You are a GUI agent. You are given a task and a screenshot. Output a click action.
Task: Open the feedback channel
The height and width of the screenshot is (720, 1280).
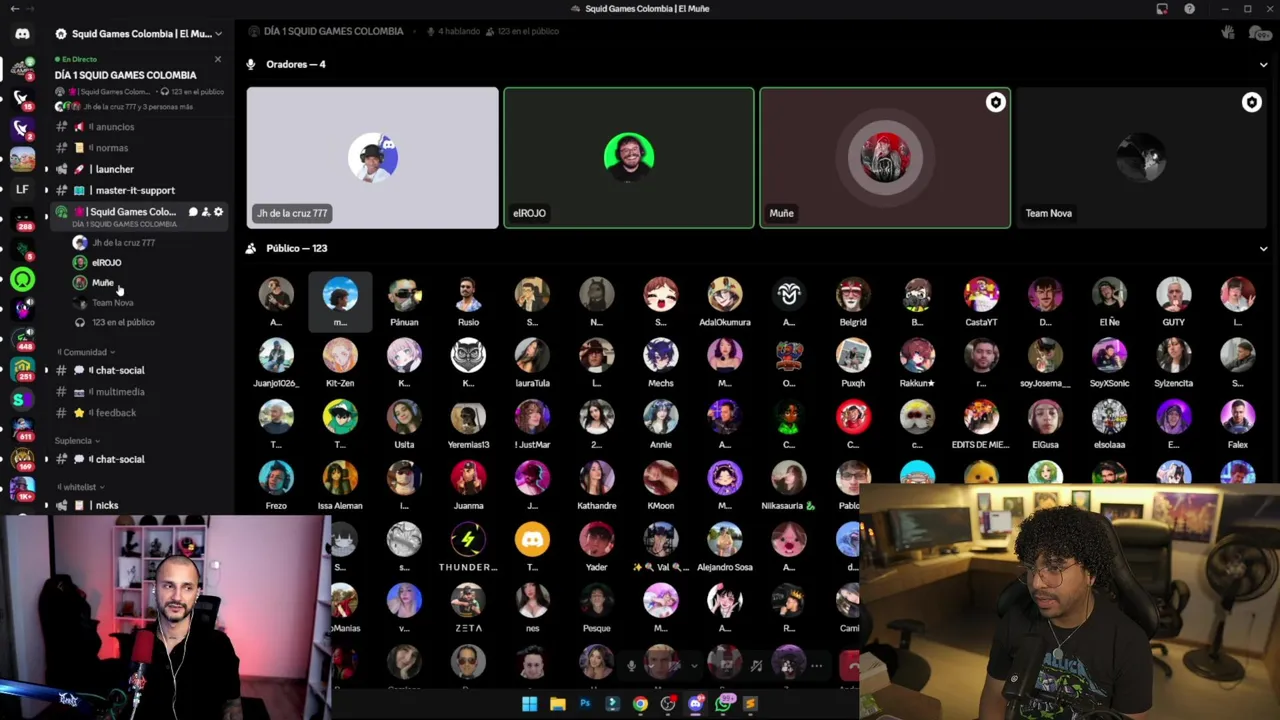click(140, 413)
